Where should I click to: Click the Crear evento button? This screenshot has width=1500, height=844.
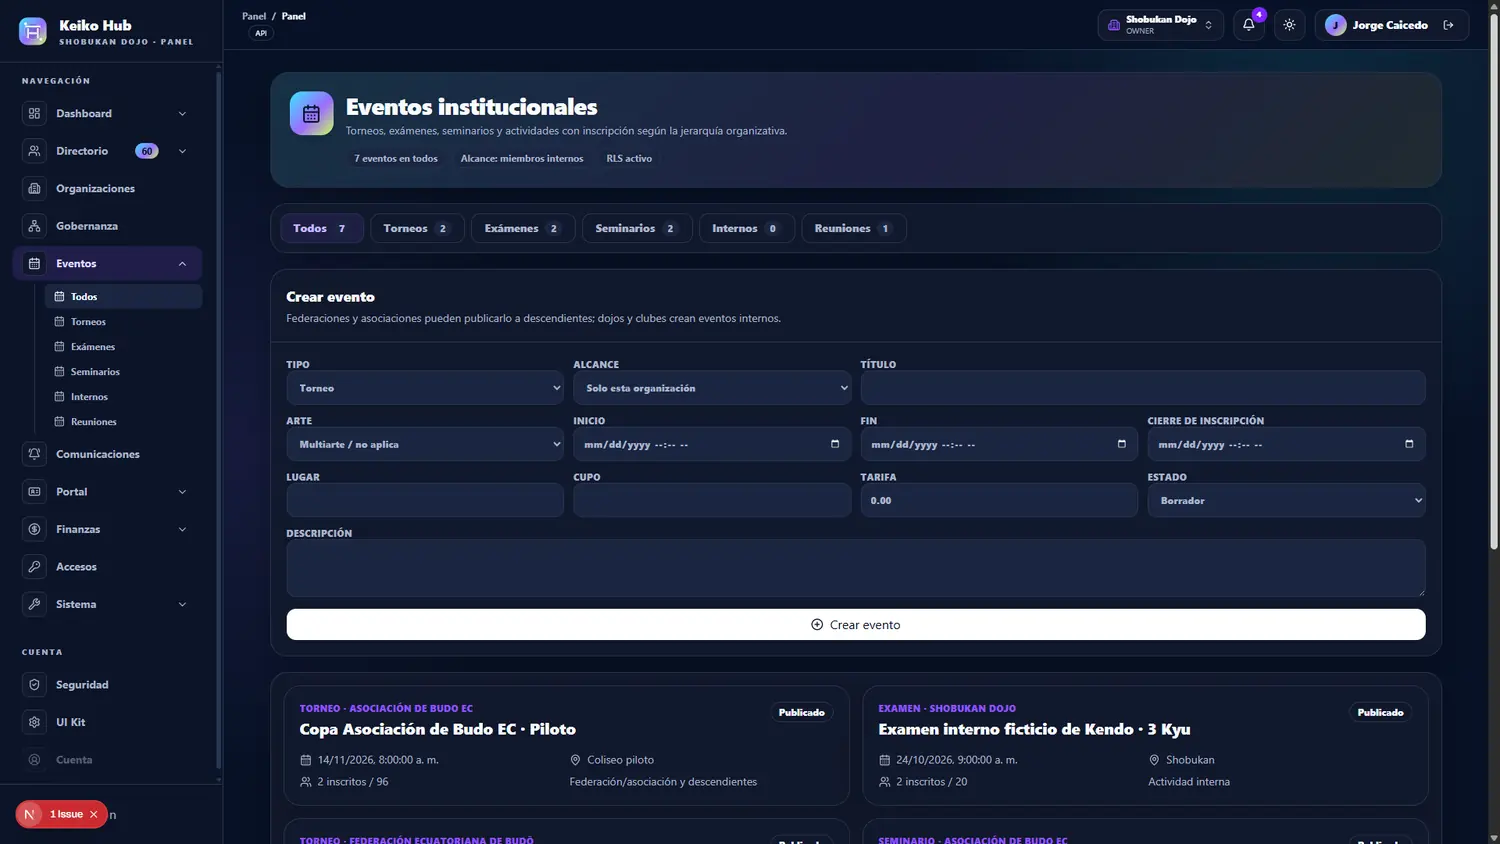(x=856, y=625)
